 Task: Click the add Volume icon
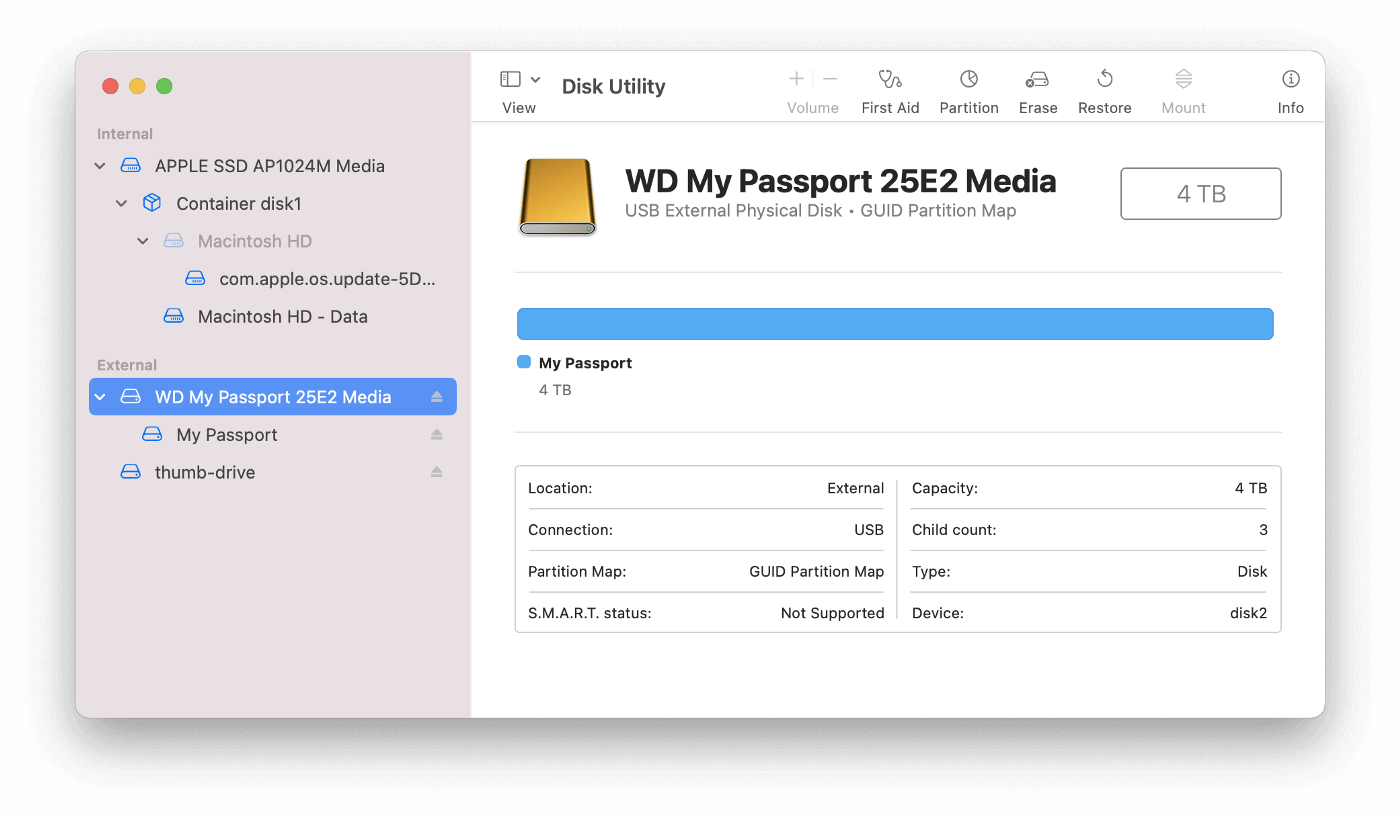[796, 78]
